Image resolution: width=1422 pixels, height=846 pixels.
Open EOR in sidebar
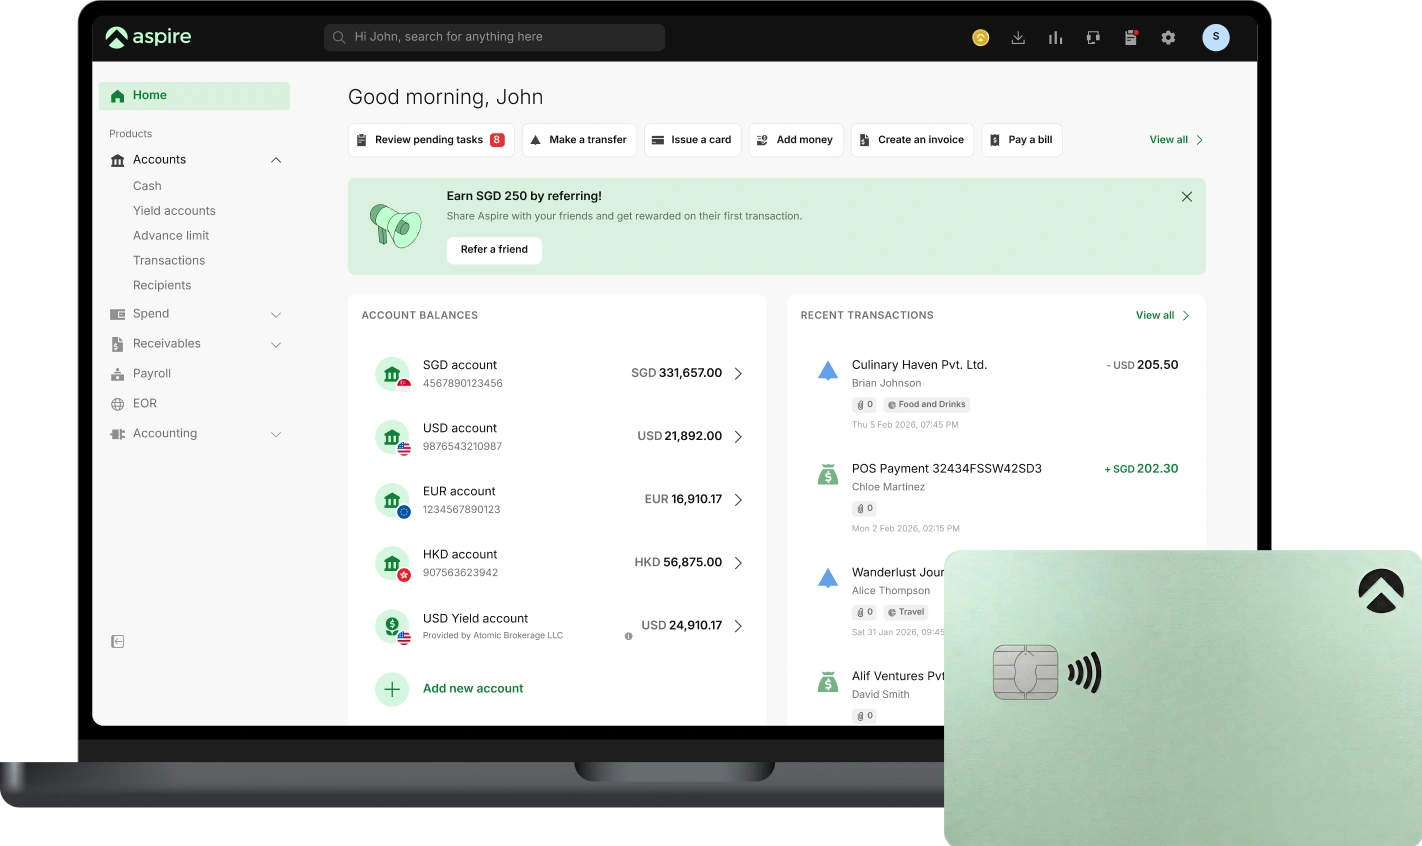click(145, 404)
